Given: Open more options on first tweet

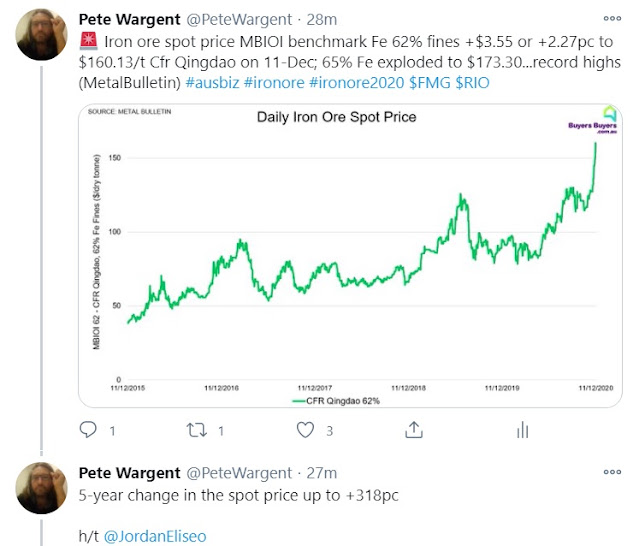Looking at the screenshot, I should [612, 18].
